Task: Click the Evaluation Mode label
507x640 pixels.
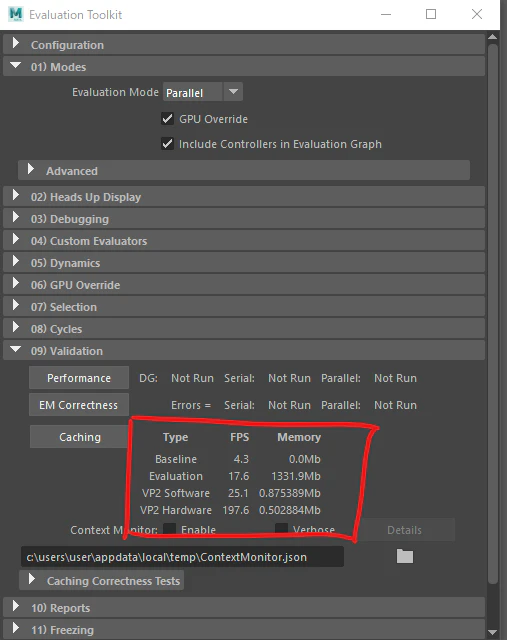Action: click(116, 92)
